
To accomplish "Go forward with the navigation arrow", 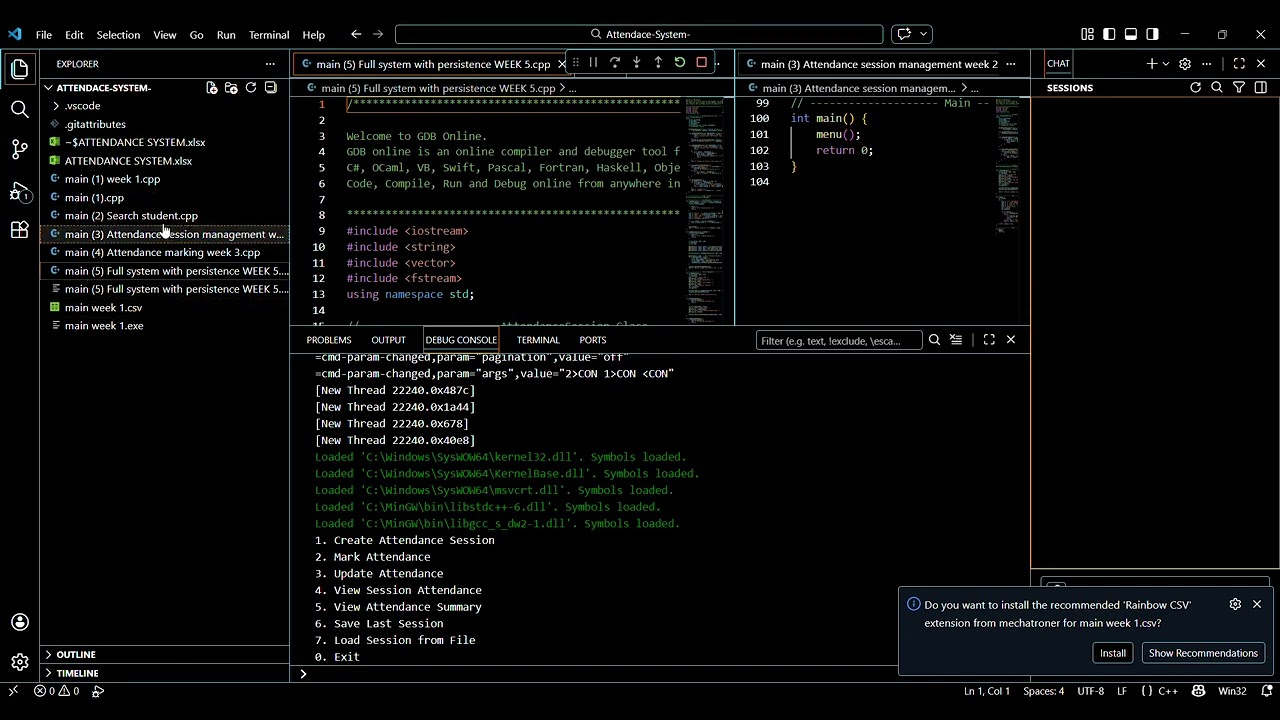I will tap(379, 34).
